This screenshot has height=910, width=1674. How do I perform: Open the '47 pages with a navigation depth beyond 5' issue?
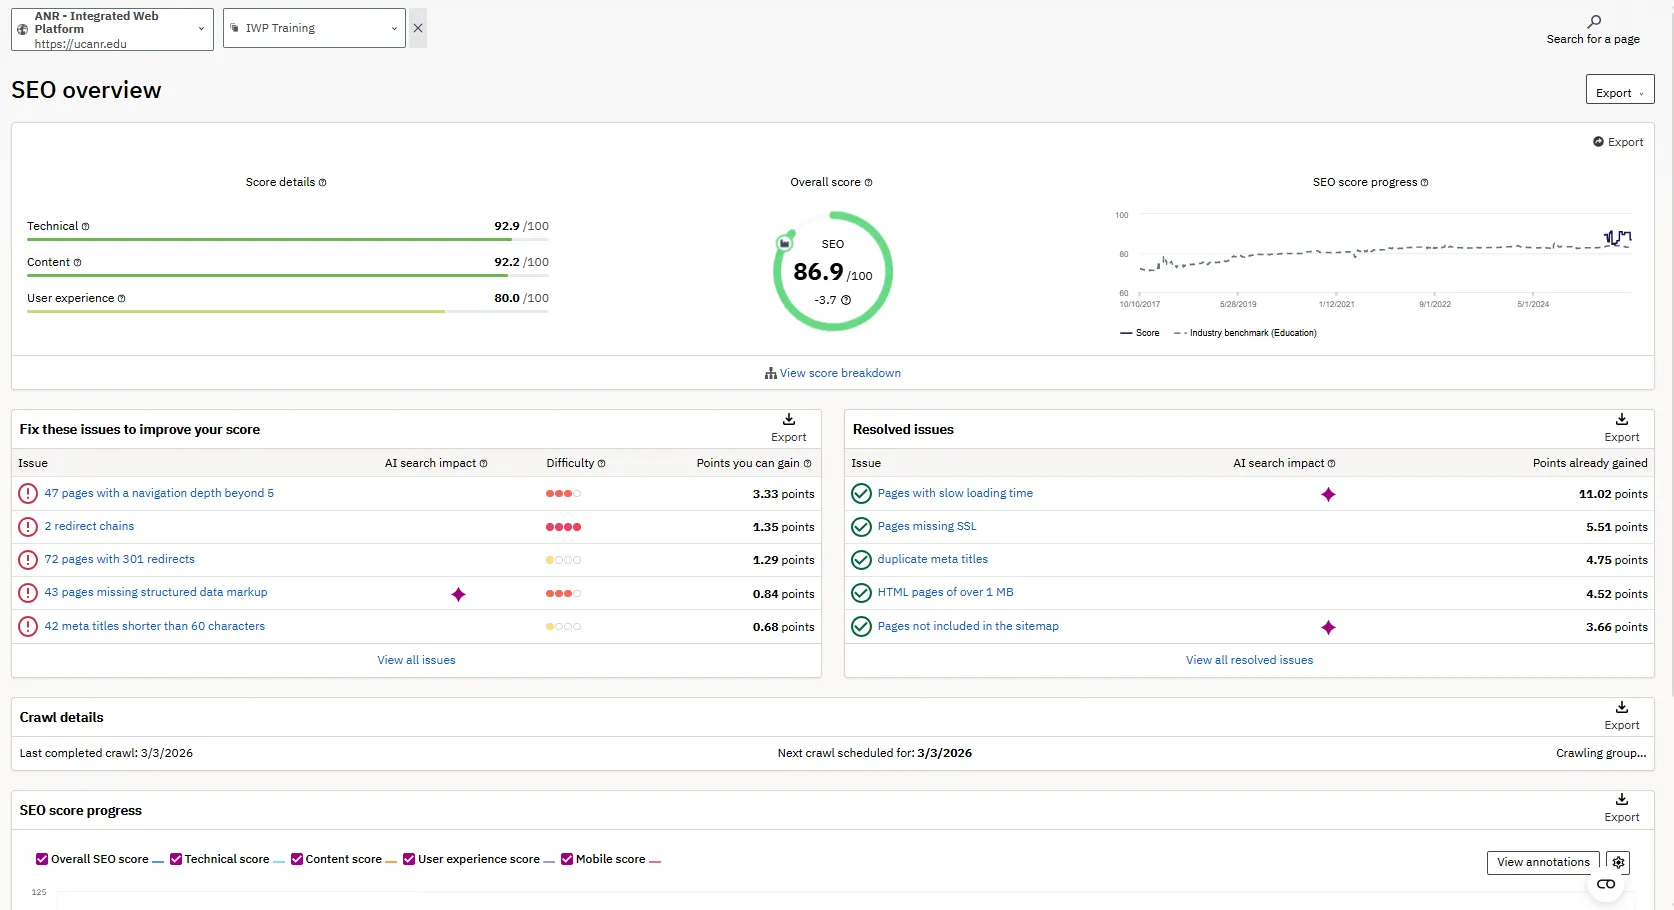click(158, 493)
